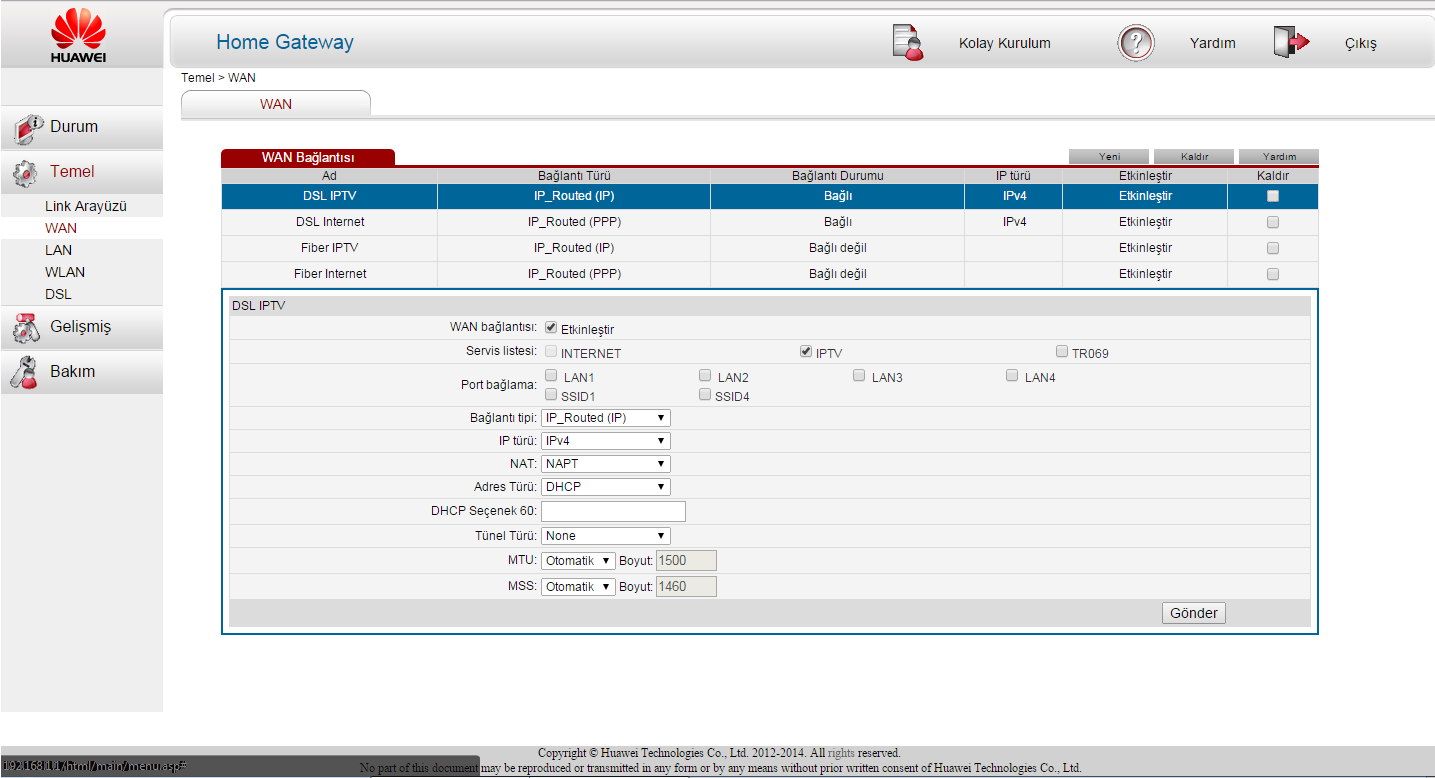Click Yardım button above table
Viewport: 1435px width, 778px height.
[1279, 157]
